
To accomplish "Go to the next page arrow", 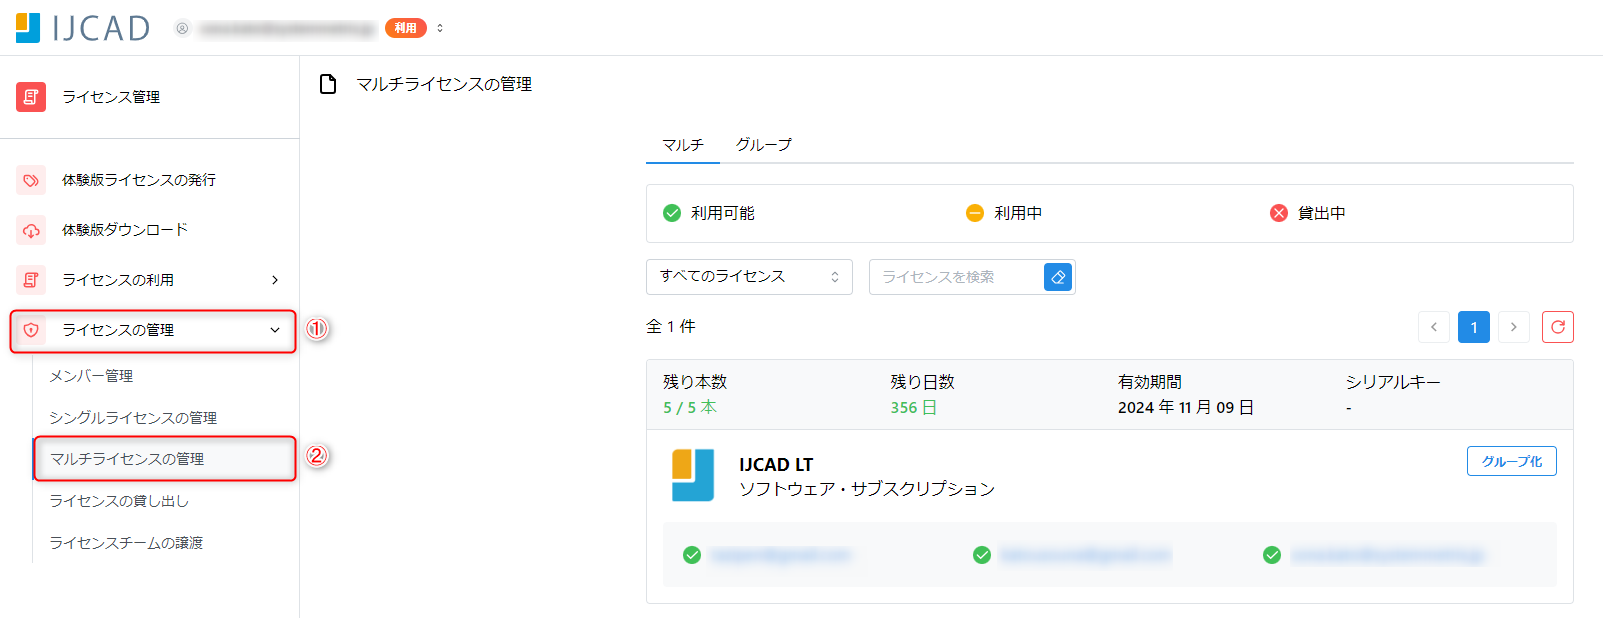I will [1514, 327].
